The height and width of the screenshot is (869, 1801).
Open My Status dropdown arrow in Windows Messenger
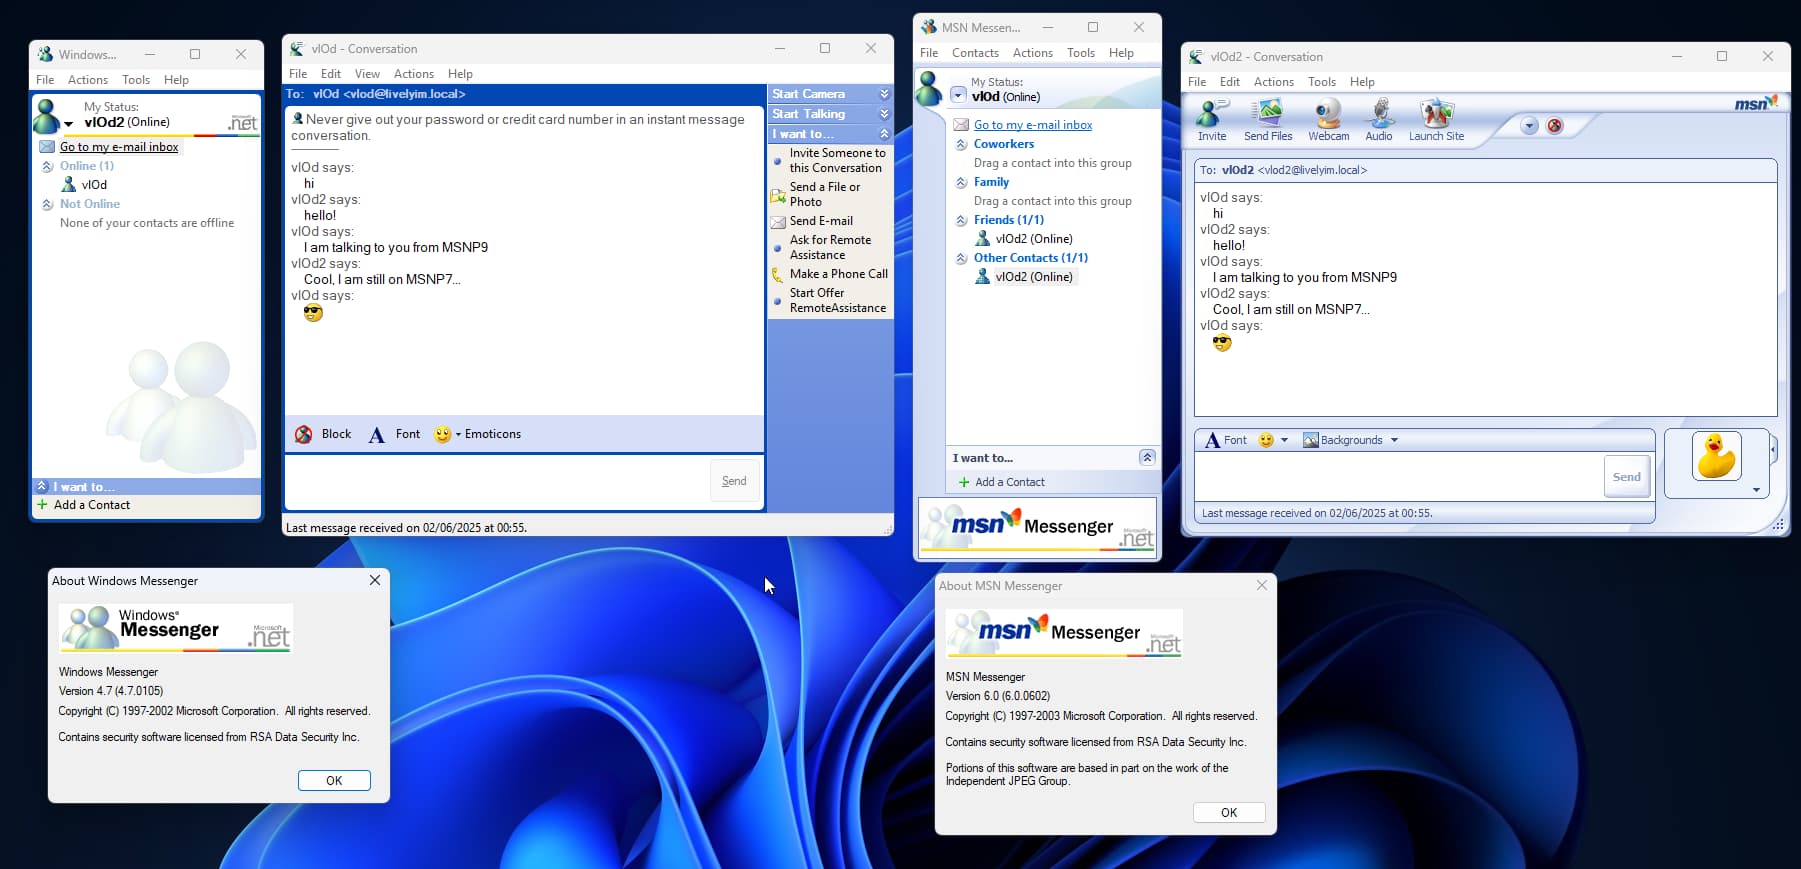(x=69, y=125)
